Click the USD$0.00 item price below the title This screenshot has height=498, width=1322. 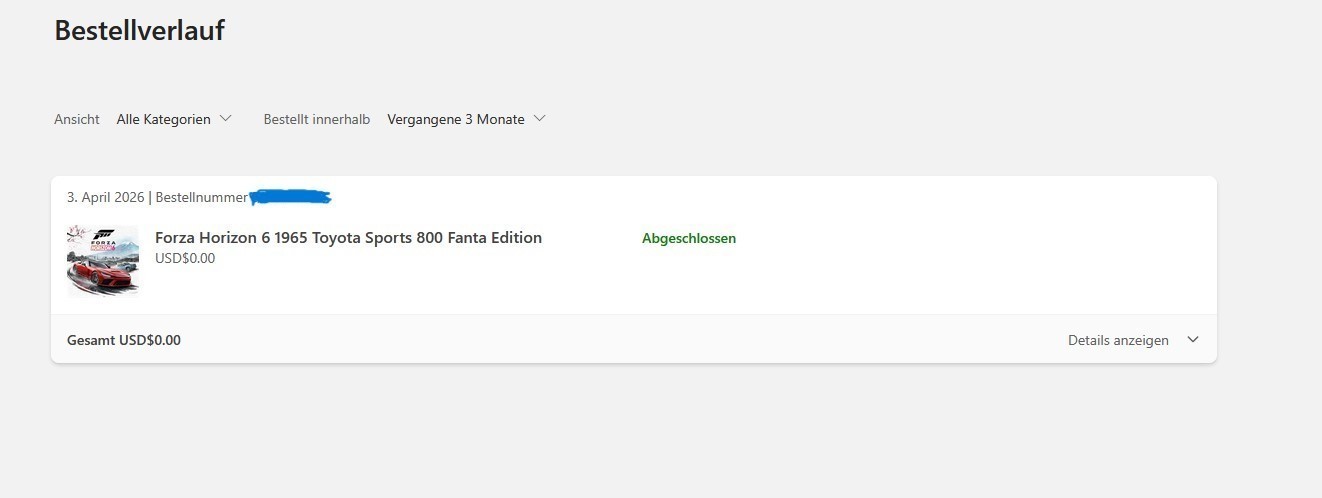185,258
